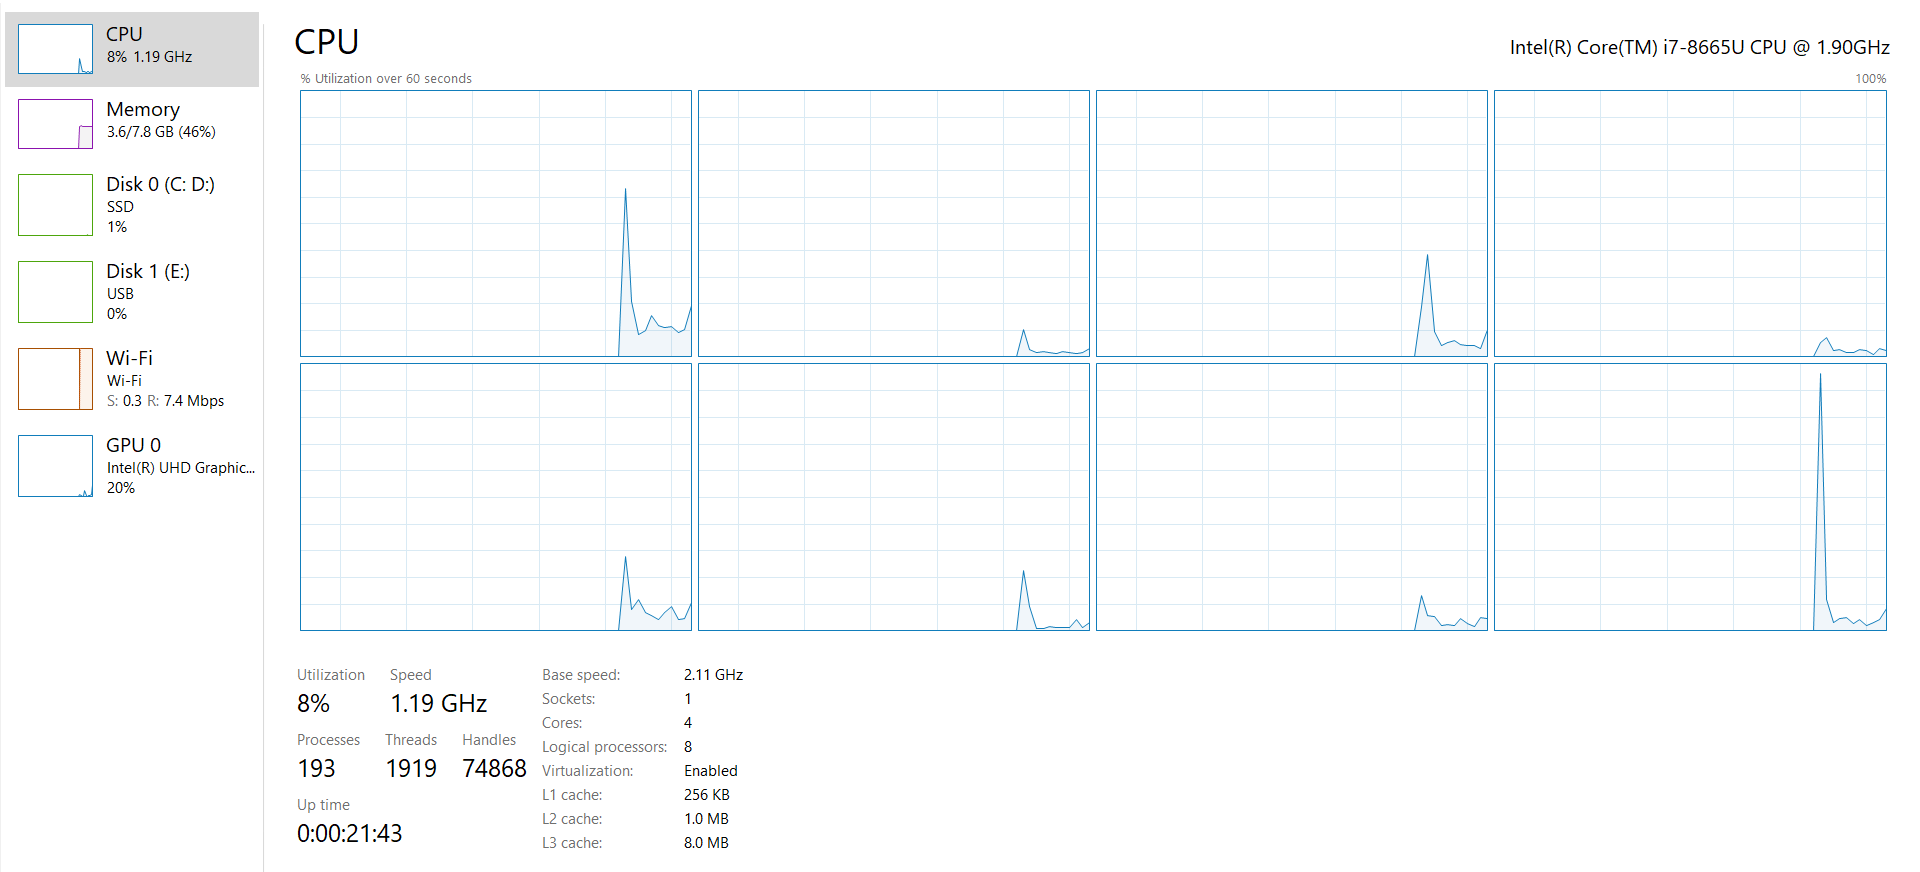The height and width of the screenshot is (872, 1920).
Task: Click the second core graph in top row
Action: pos(893,223)
